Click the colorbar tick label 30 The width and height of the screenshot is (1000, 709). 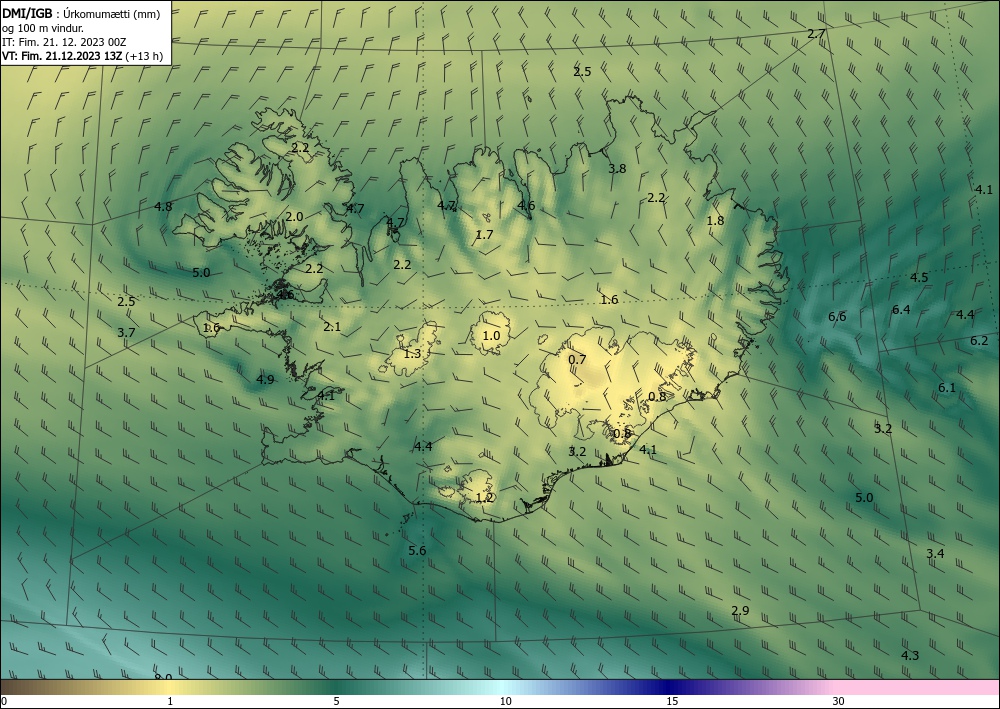tap(838, 701)
